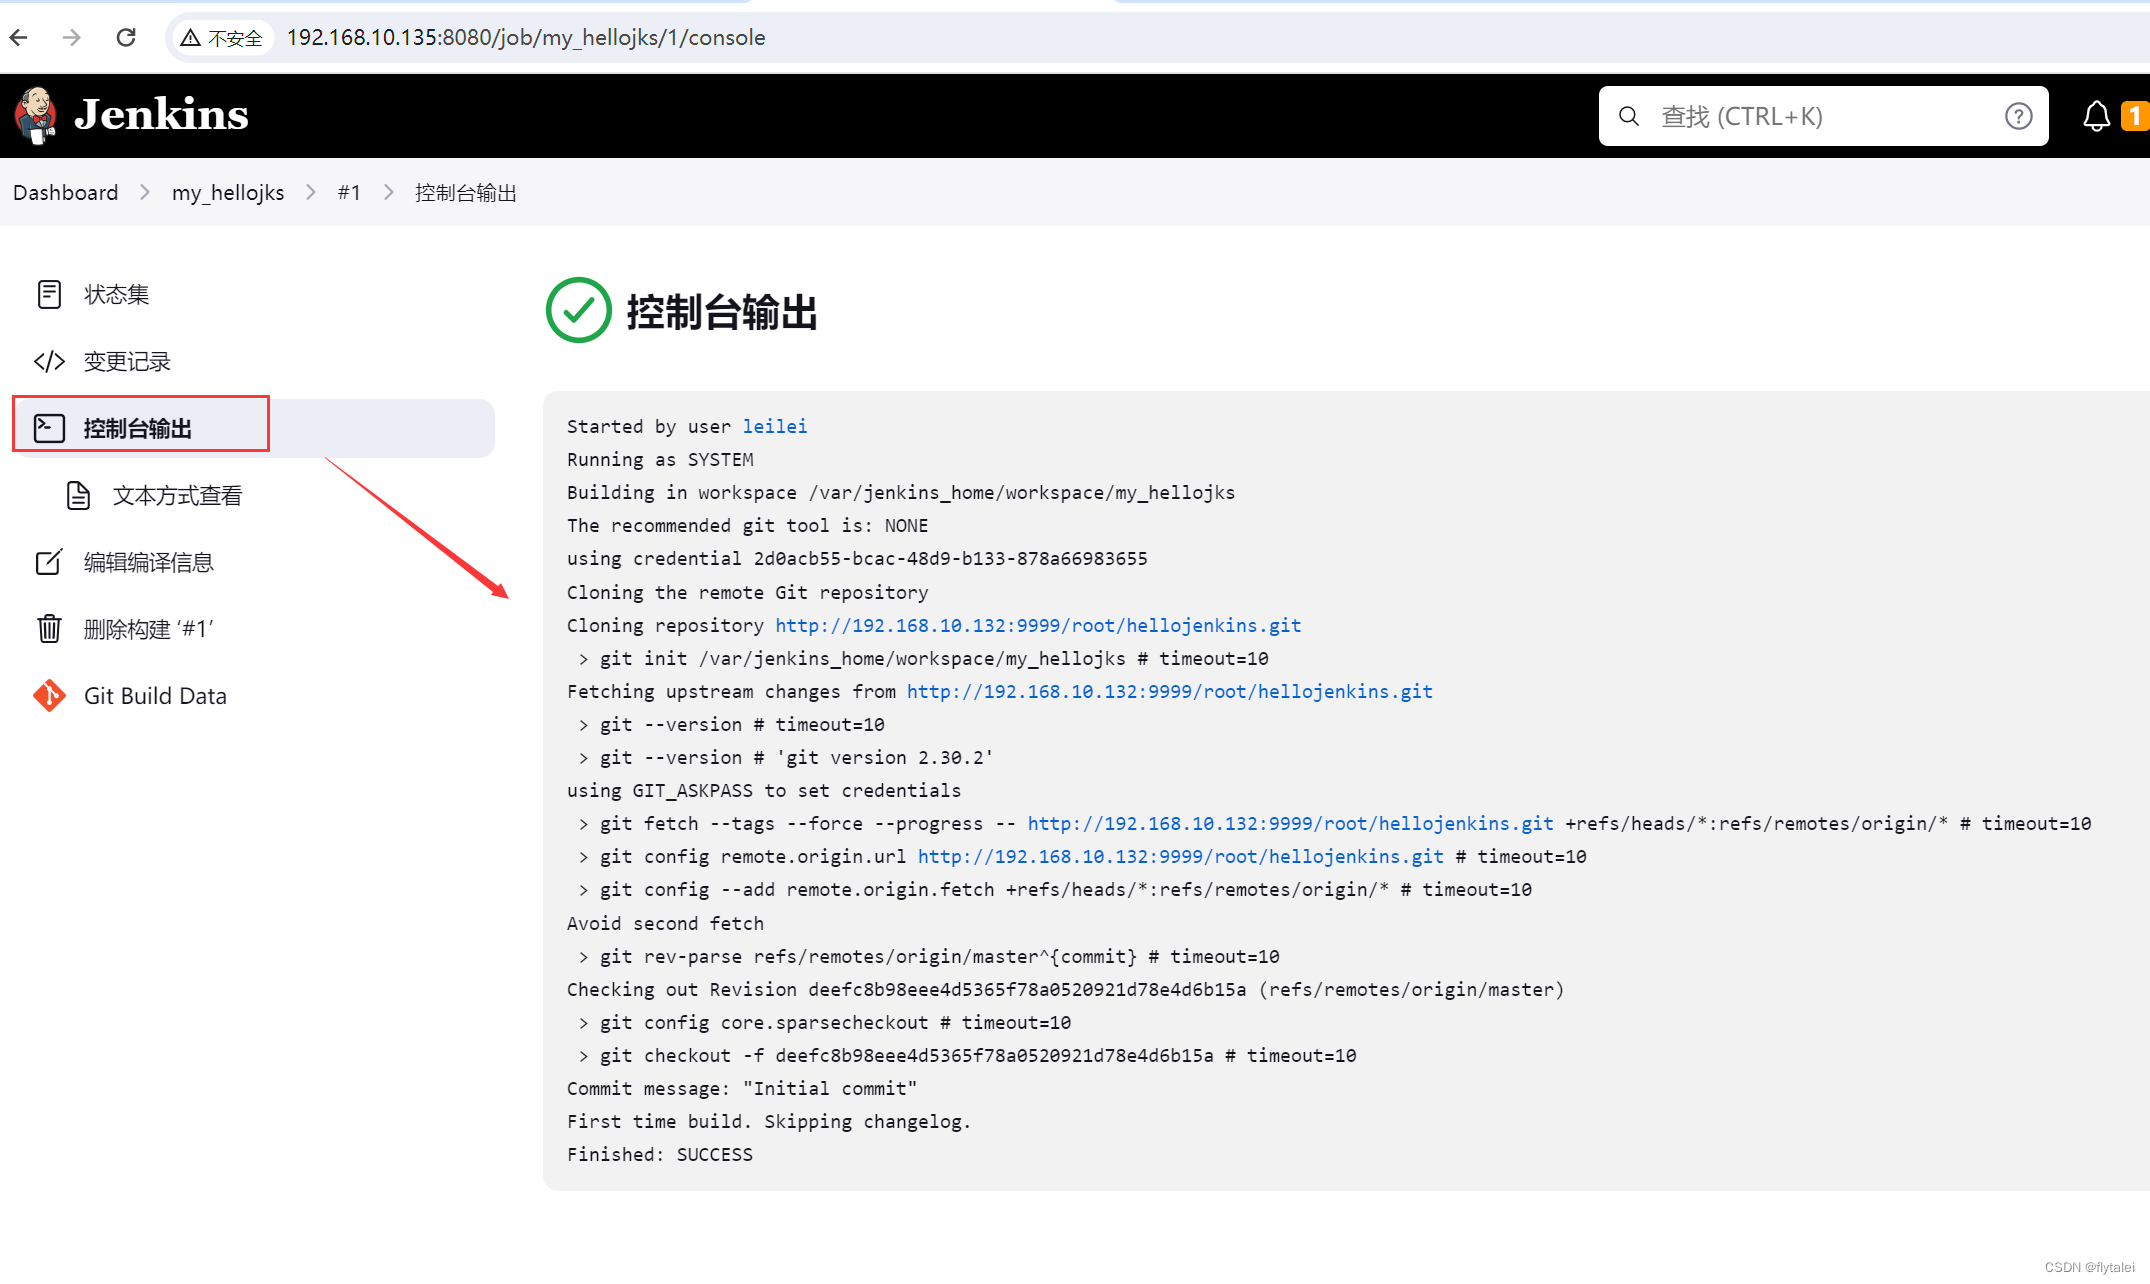Viewport: 2150px width, 1284px height.
Task: Expand the chevron after #1 breadcrumb
Action: coord(388,192)
